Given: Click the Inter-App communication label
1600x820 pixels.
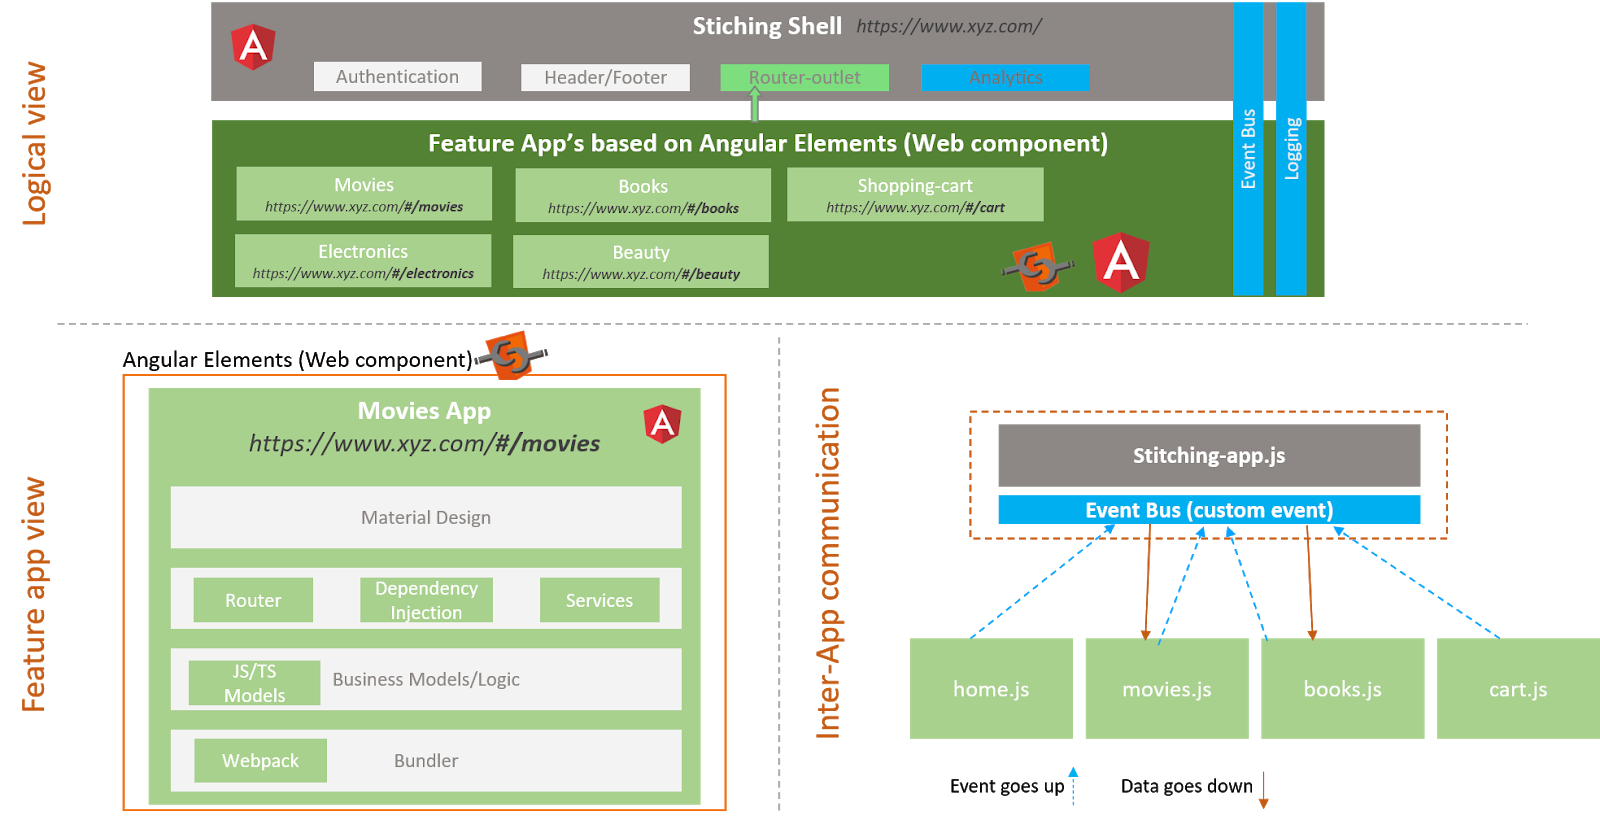Looking at the screenshot, I should point(828,564).
